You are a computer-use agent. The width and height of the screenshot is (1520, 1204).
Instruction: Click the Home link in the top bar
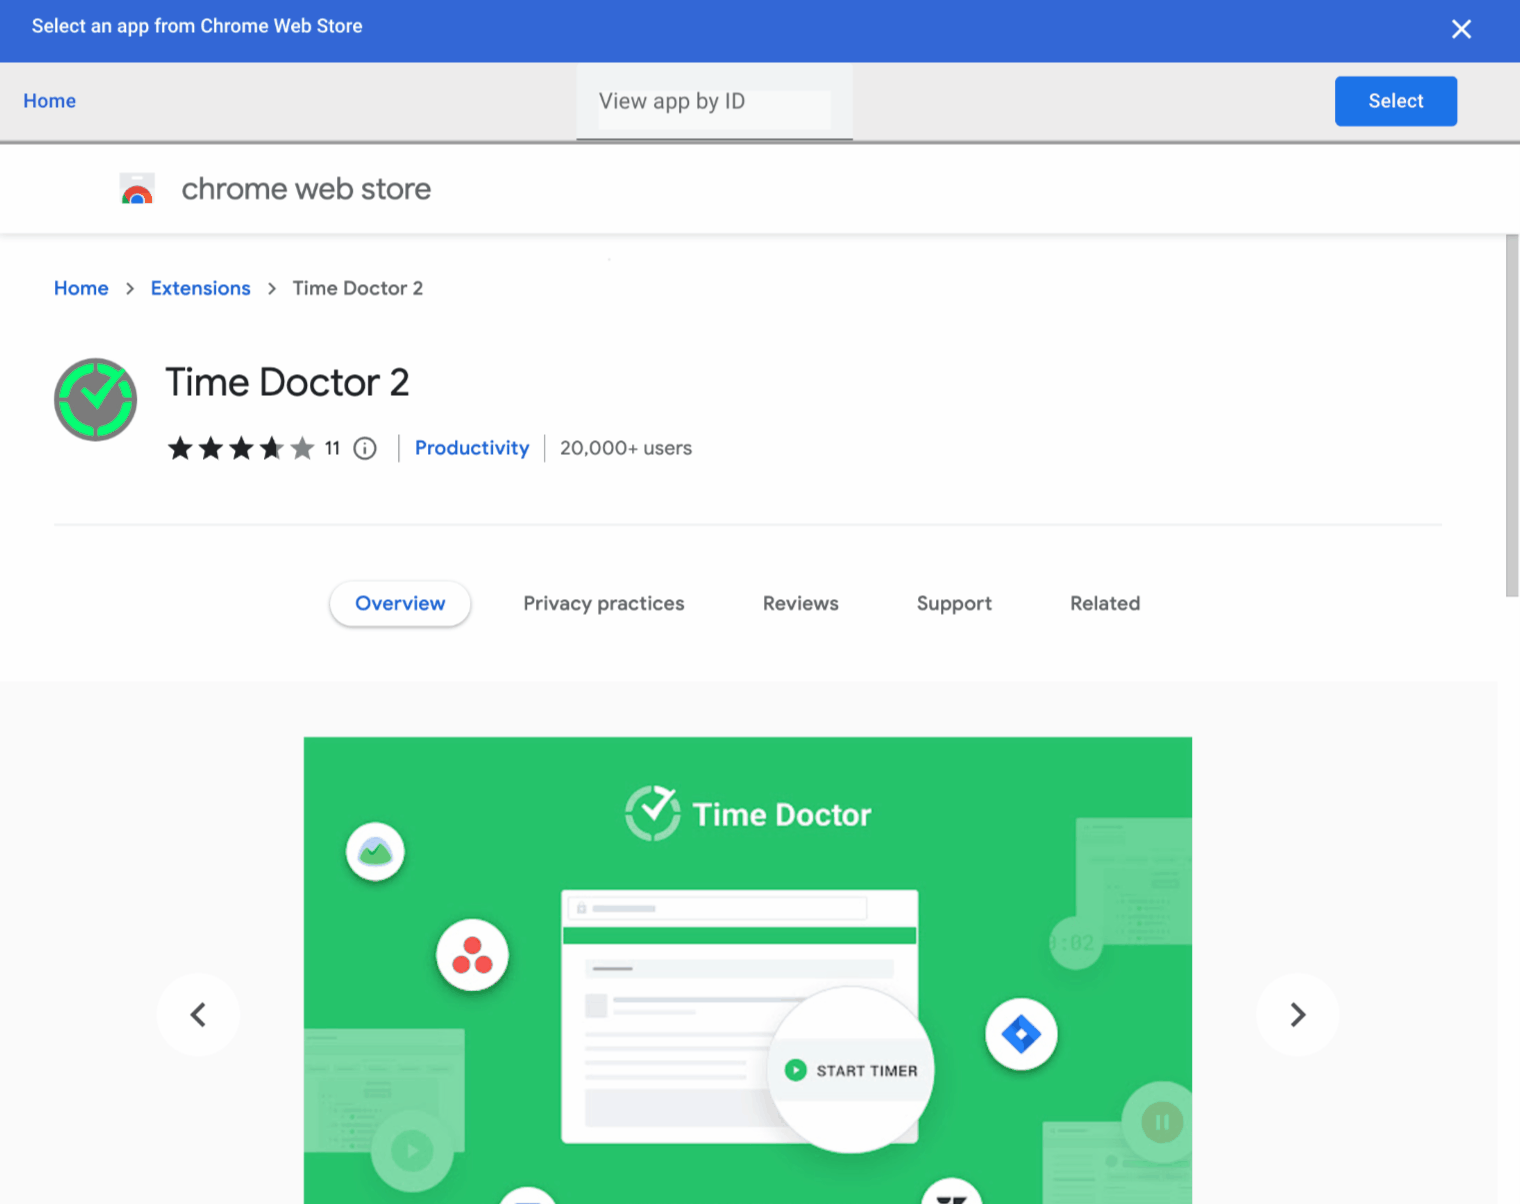tap(50, 101)
